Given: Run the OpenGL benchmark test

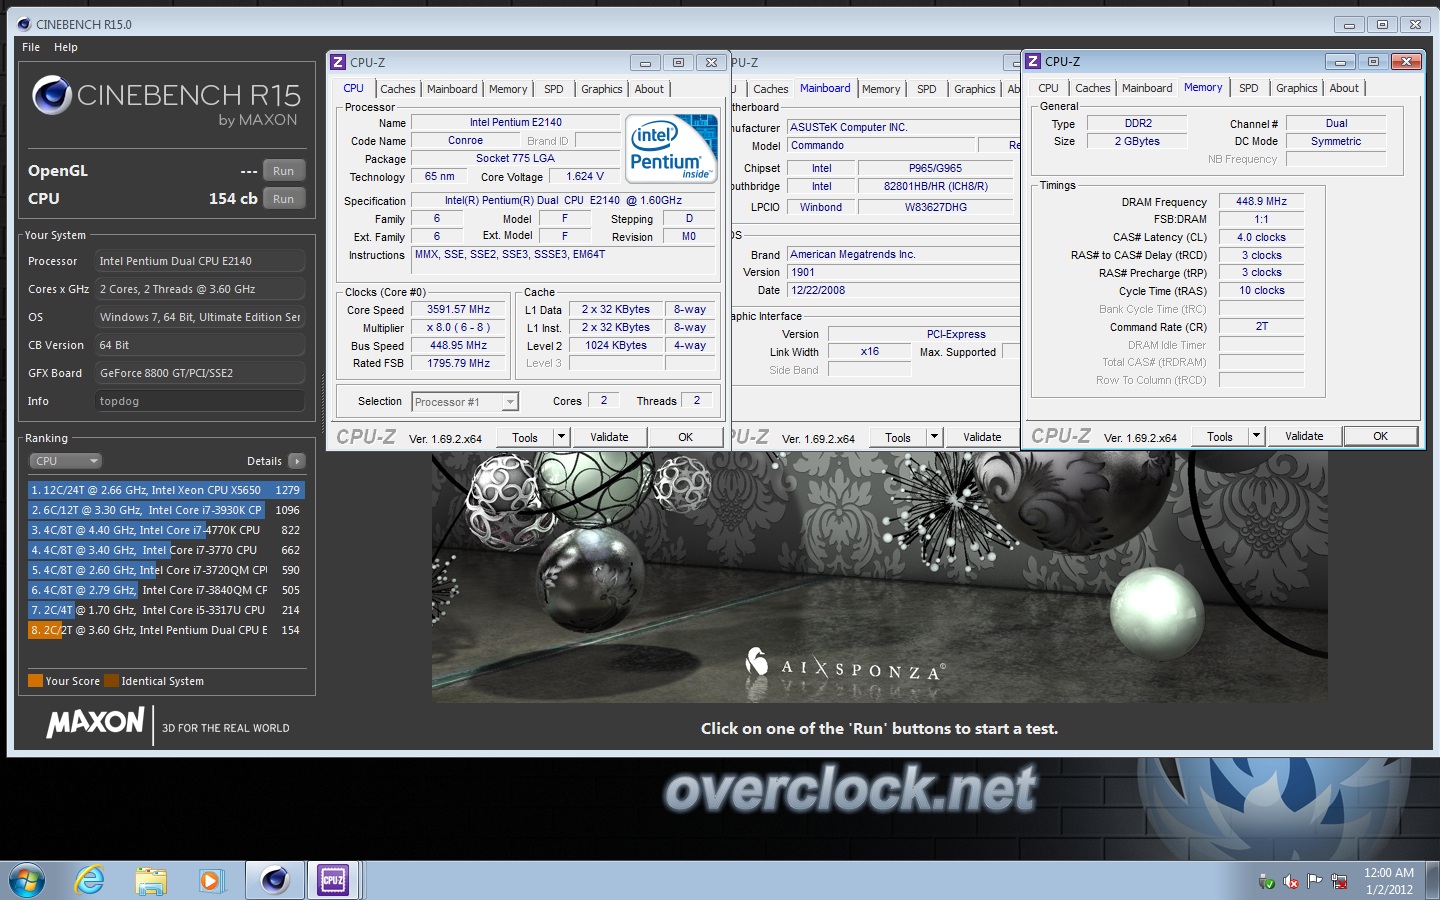Looking at the screenshot, I should point(284,171).
